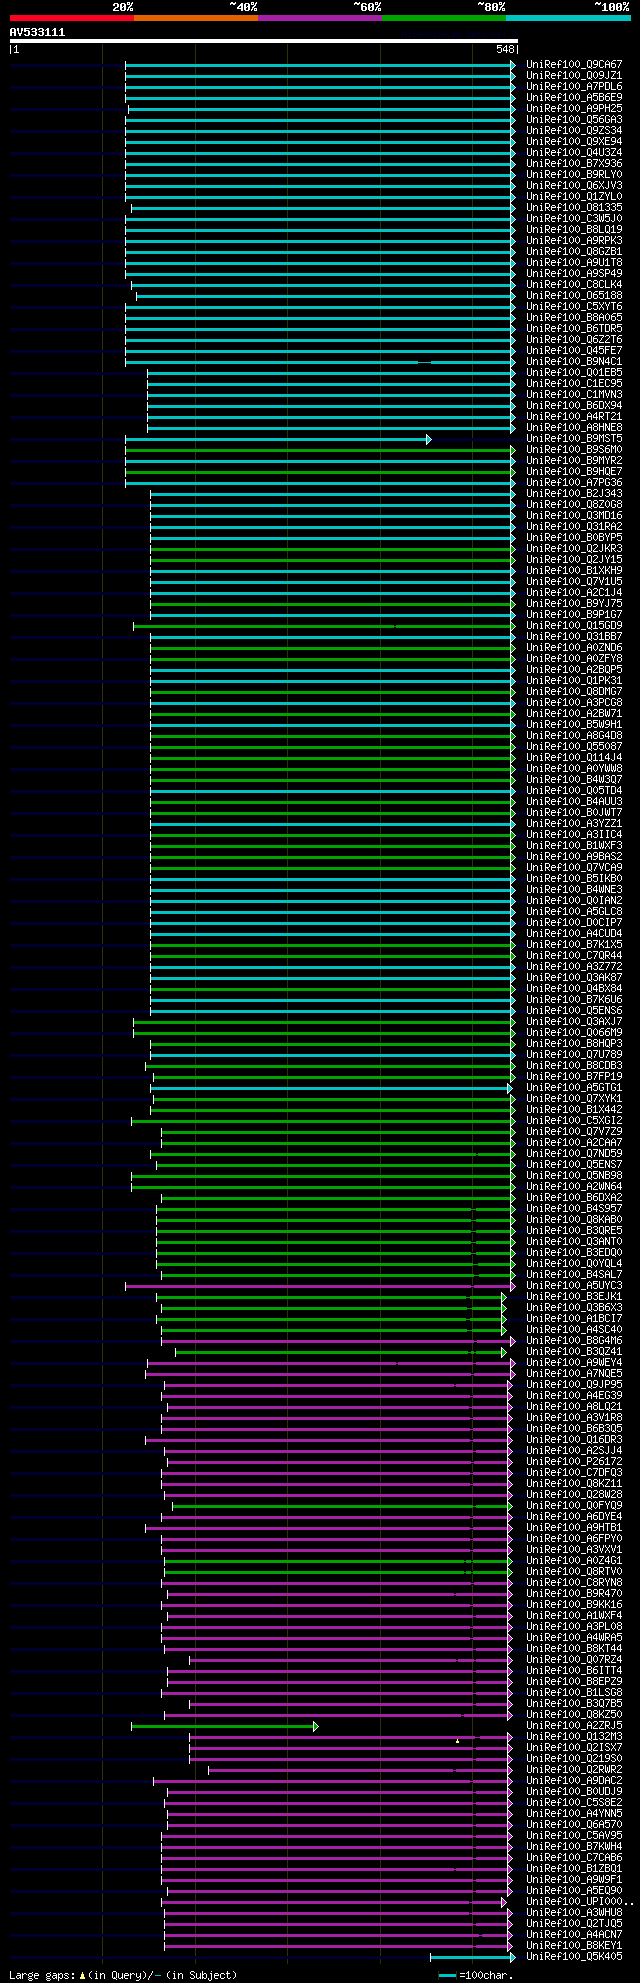
Task: Open hit UniRef100_Q5K405
Action: [574, 1957]
